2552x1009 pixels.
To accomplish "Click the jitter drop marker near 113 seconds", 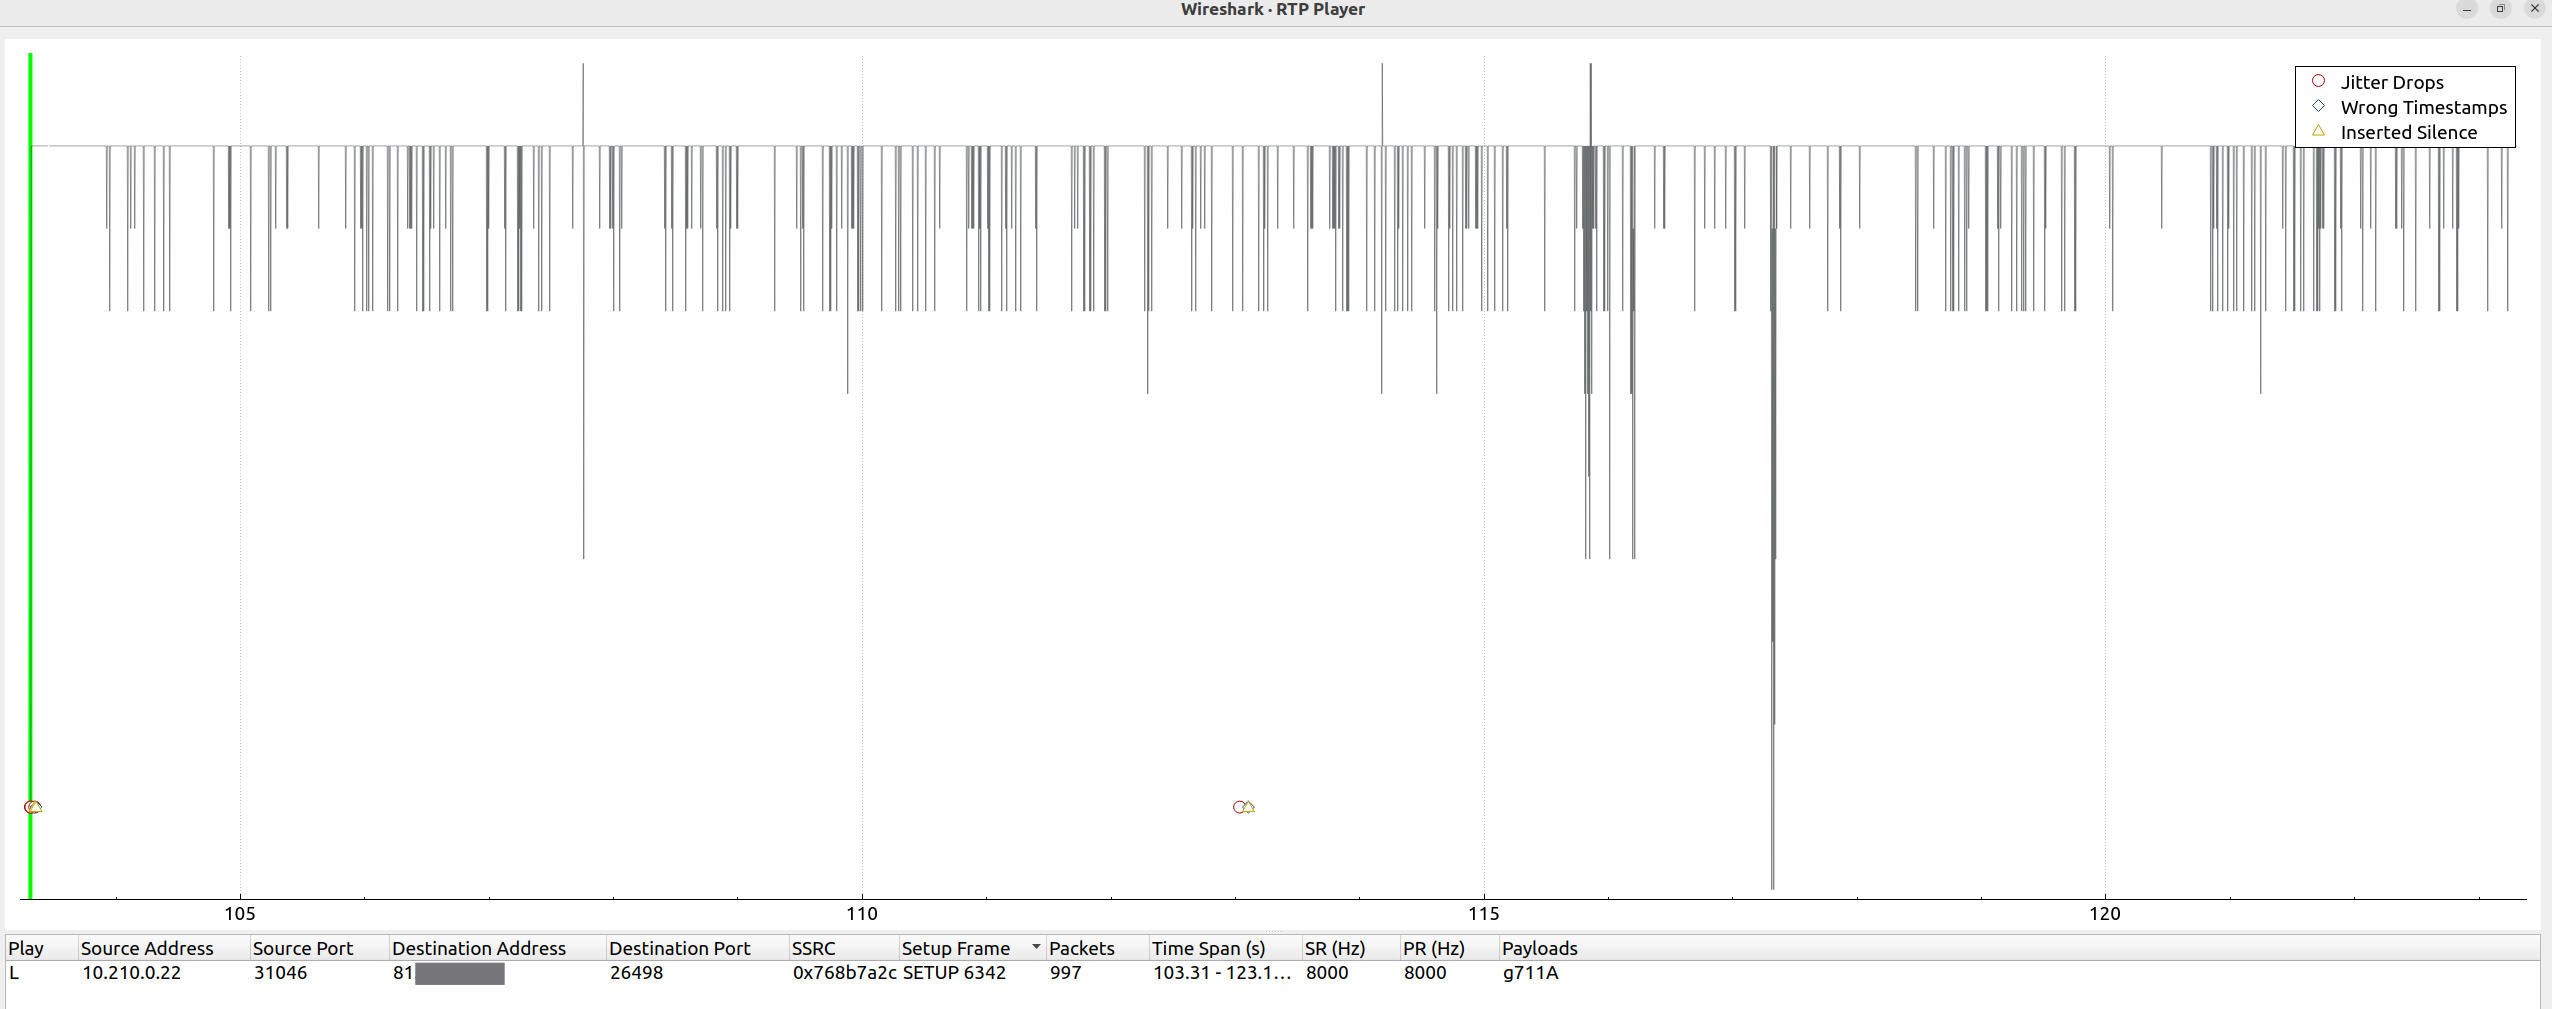I will 1240,807.
